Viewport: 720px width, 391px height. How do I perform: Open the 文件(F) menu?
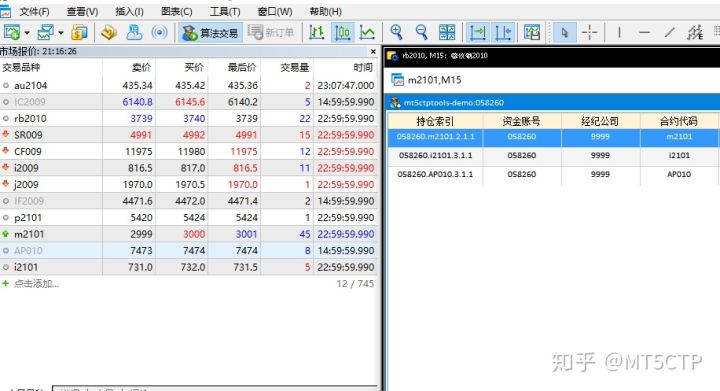(x=34, y=11)
